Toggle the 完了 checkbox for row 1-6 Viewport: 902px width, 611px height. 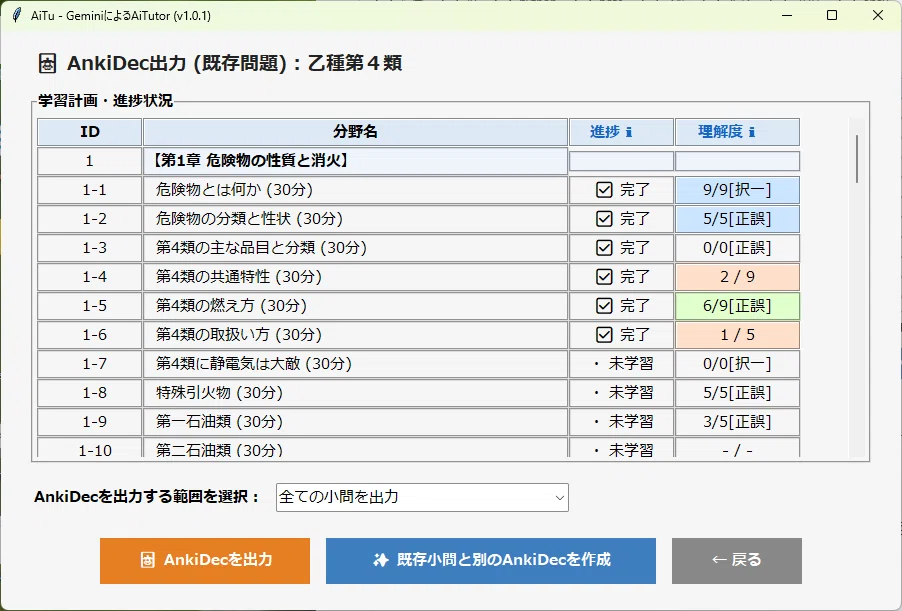(604, 335)
